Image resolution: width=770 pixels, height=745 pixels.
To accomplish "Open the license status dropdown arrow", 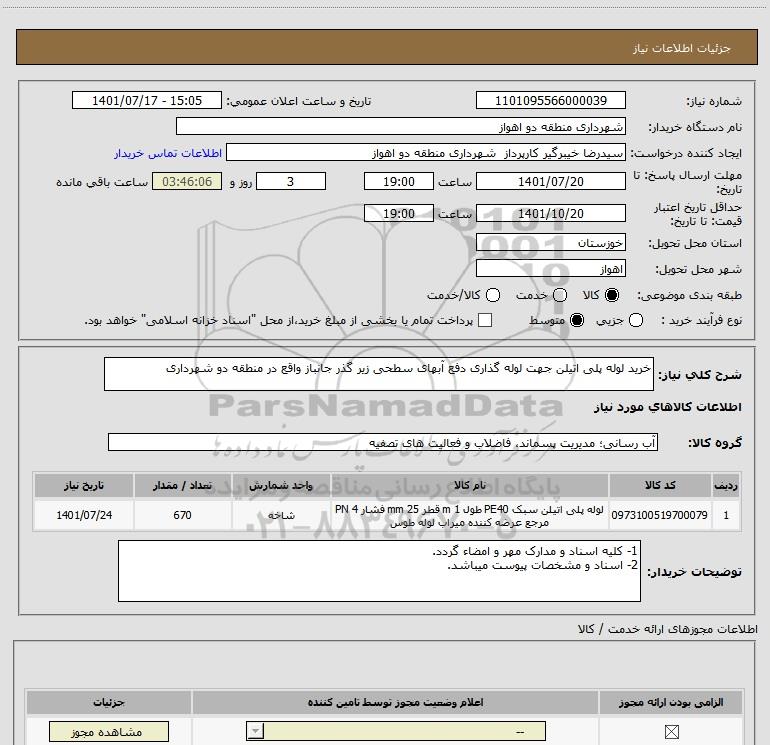I will (255, 731).
